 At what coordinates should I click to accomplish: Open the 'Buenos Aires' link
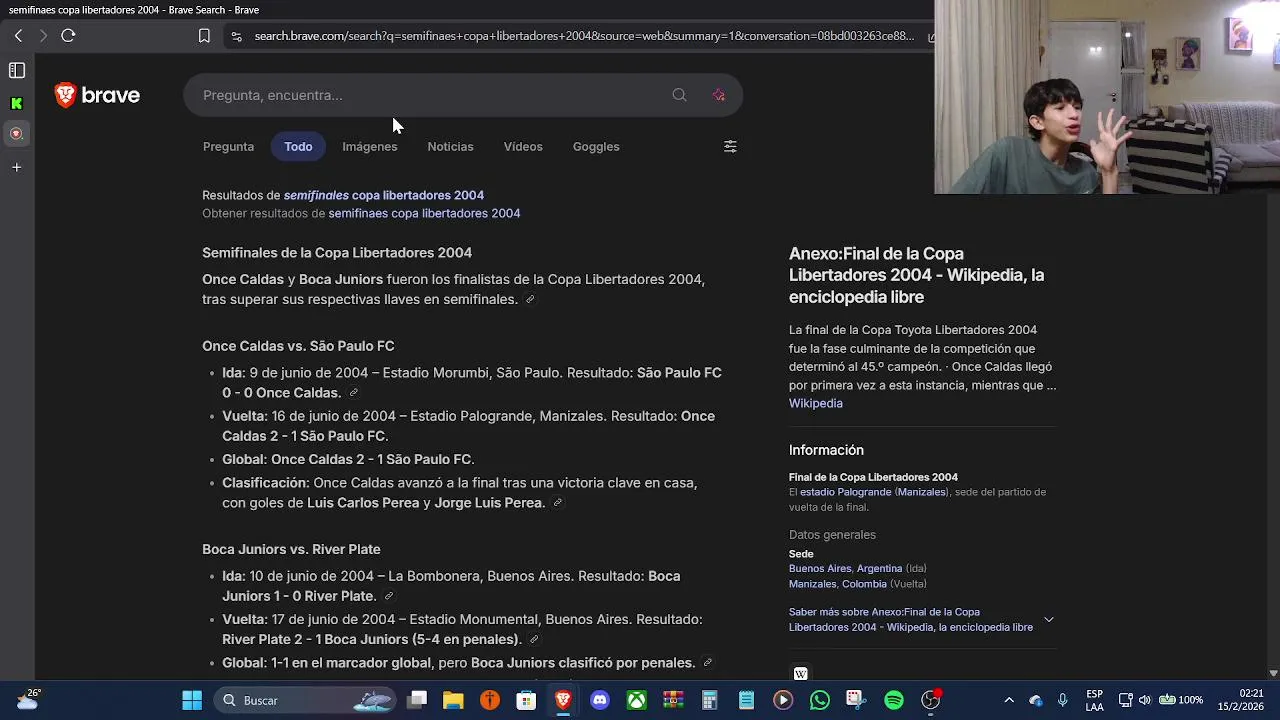pyautogui.click(x=819, y=568)
